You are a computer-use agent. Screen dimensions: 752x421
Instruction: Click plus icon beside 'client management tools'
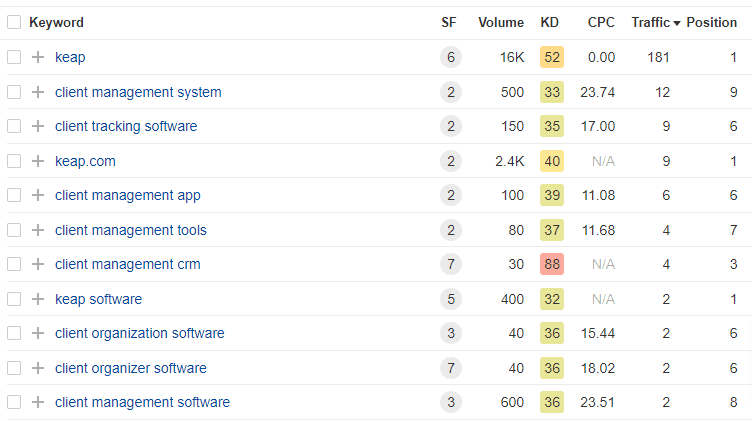point(38,230)
